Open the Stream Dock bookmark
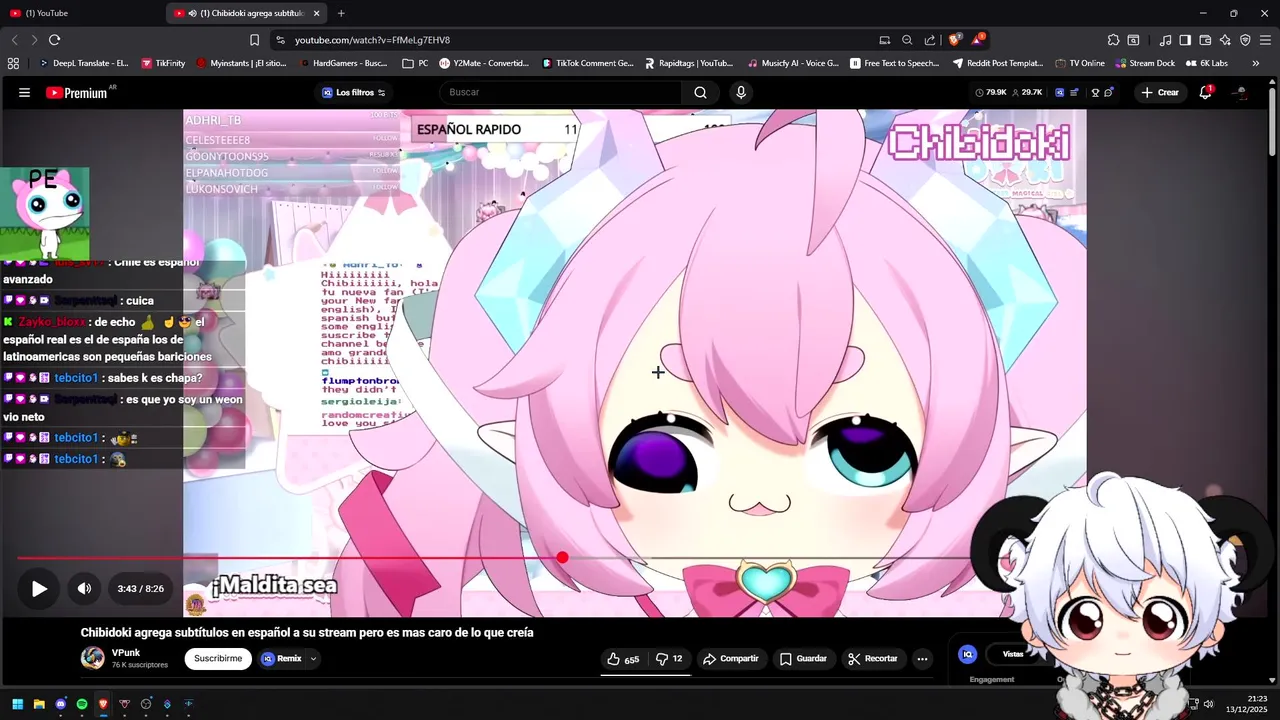This screenshot has width=1280, height=720. pyautogui.click(x=1145, y=63)
